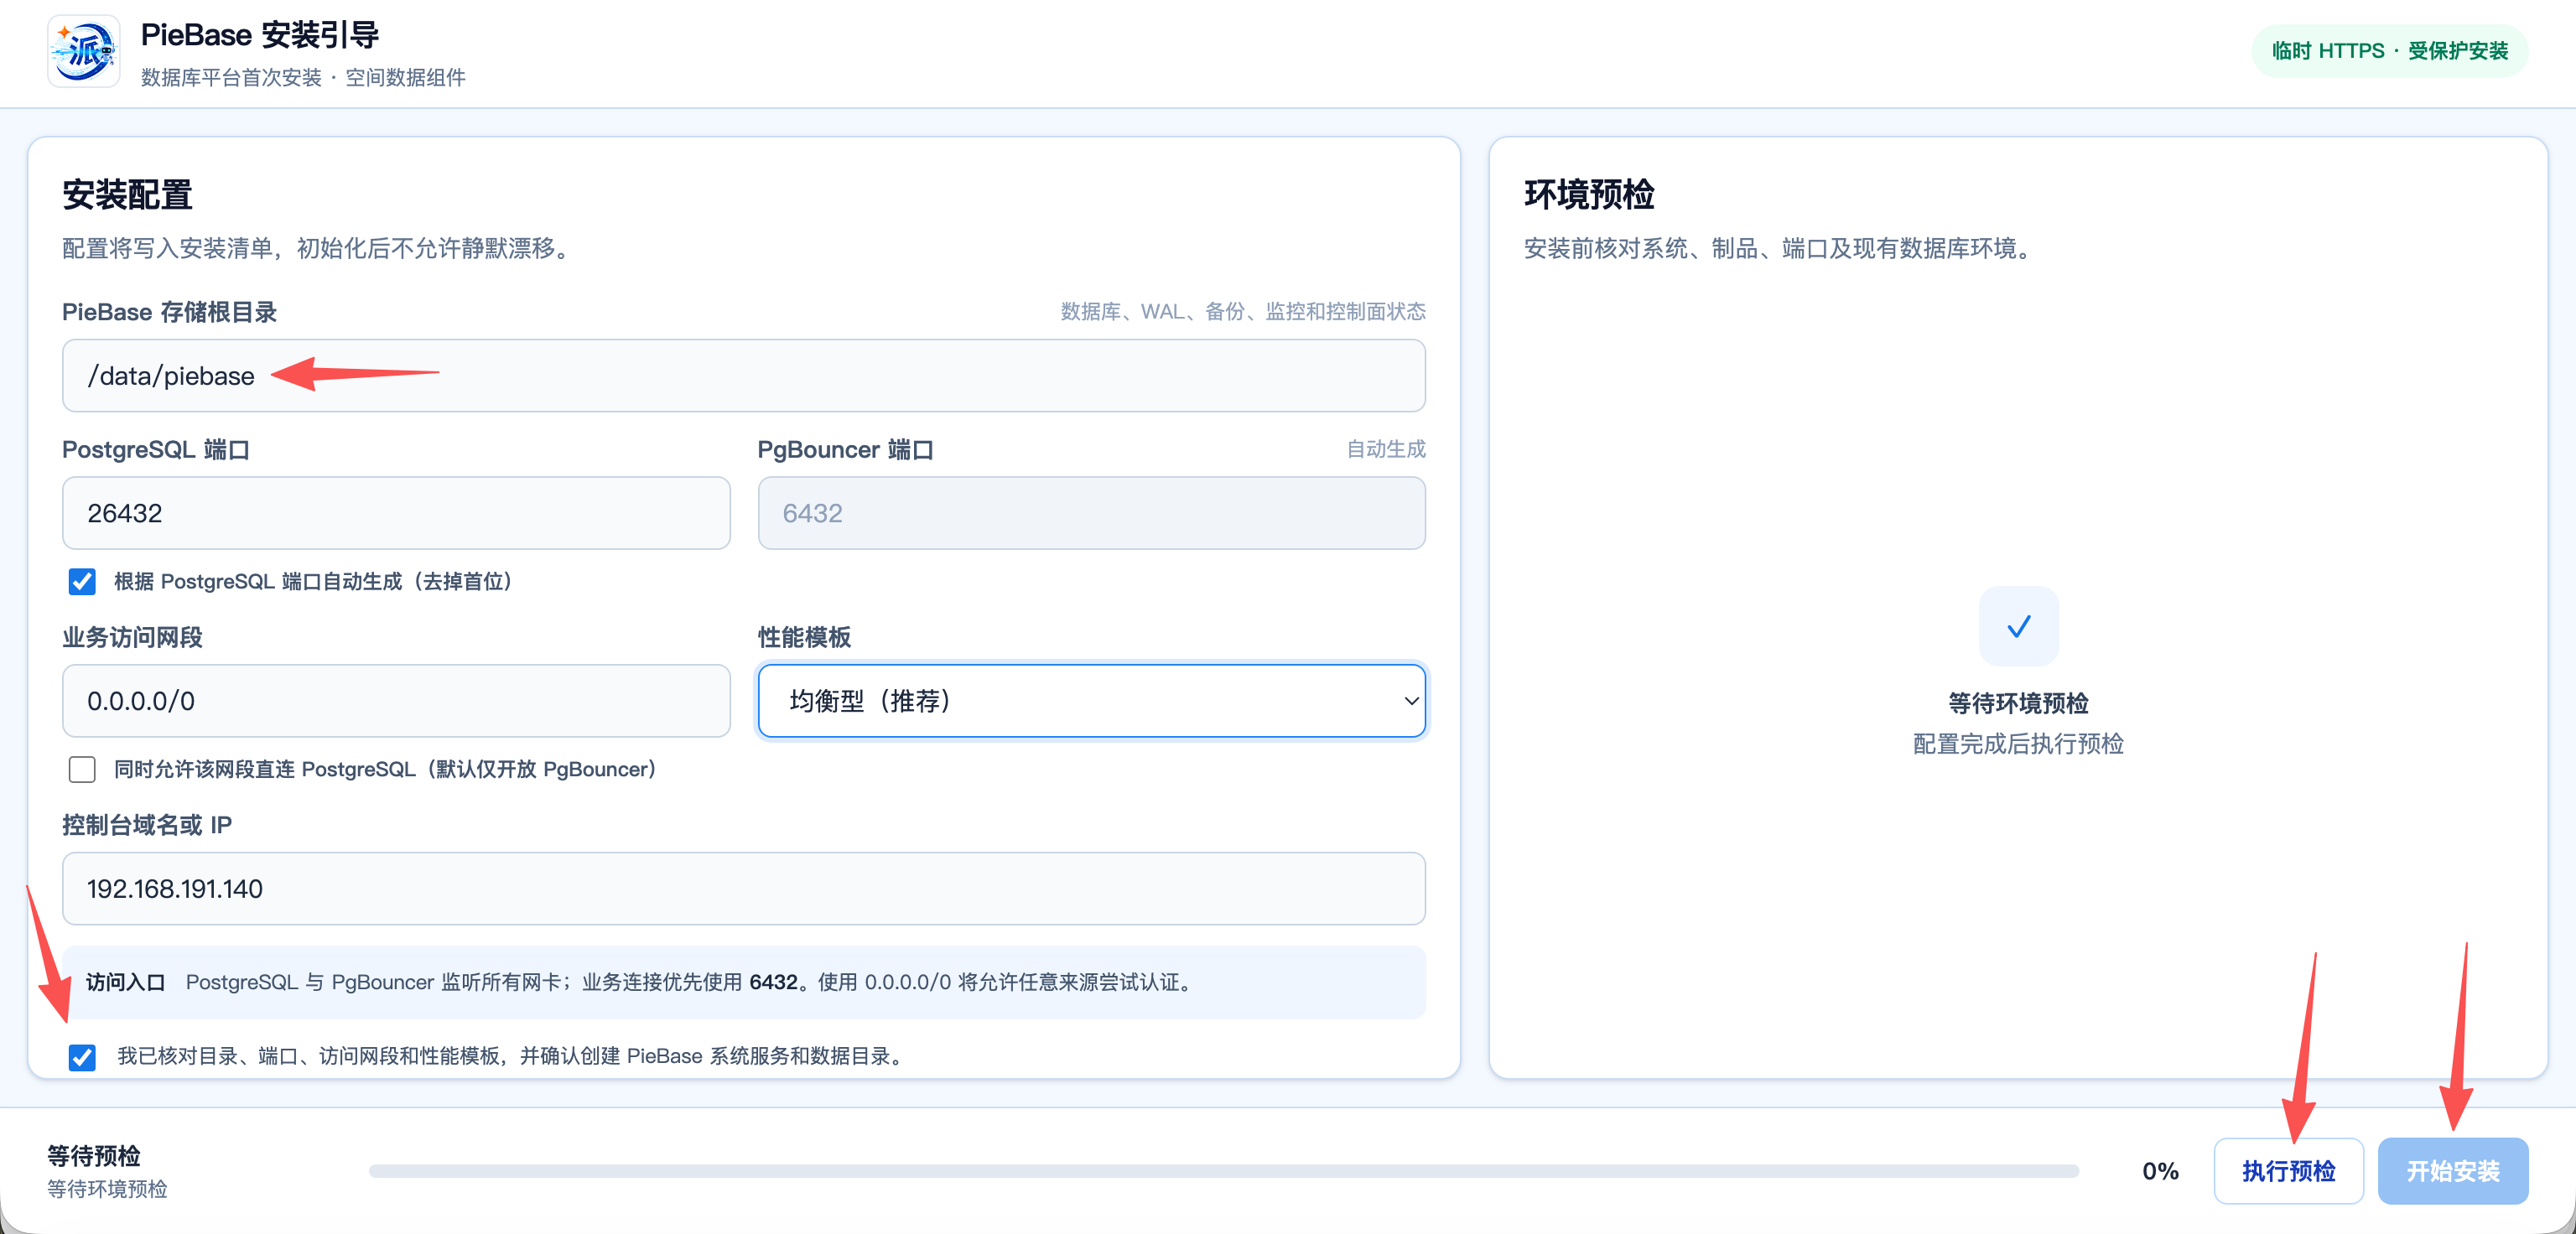Click the 开始安装 button
Screen dimensions: 2576x1234
point(2452,1170)
